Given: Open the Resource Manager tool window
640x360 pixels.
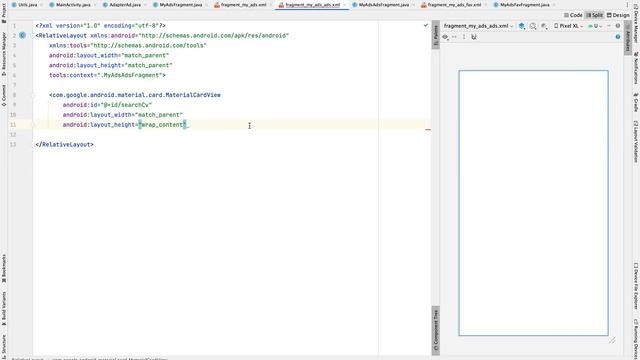Looking at the screenshot, I should (x=4, y=54).
